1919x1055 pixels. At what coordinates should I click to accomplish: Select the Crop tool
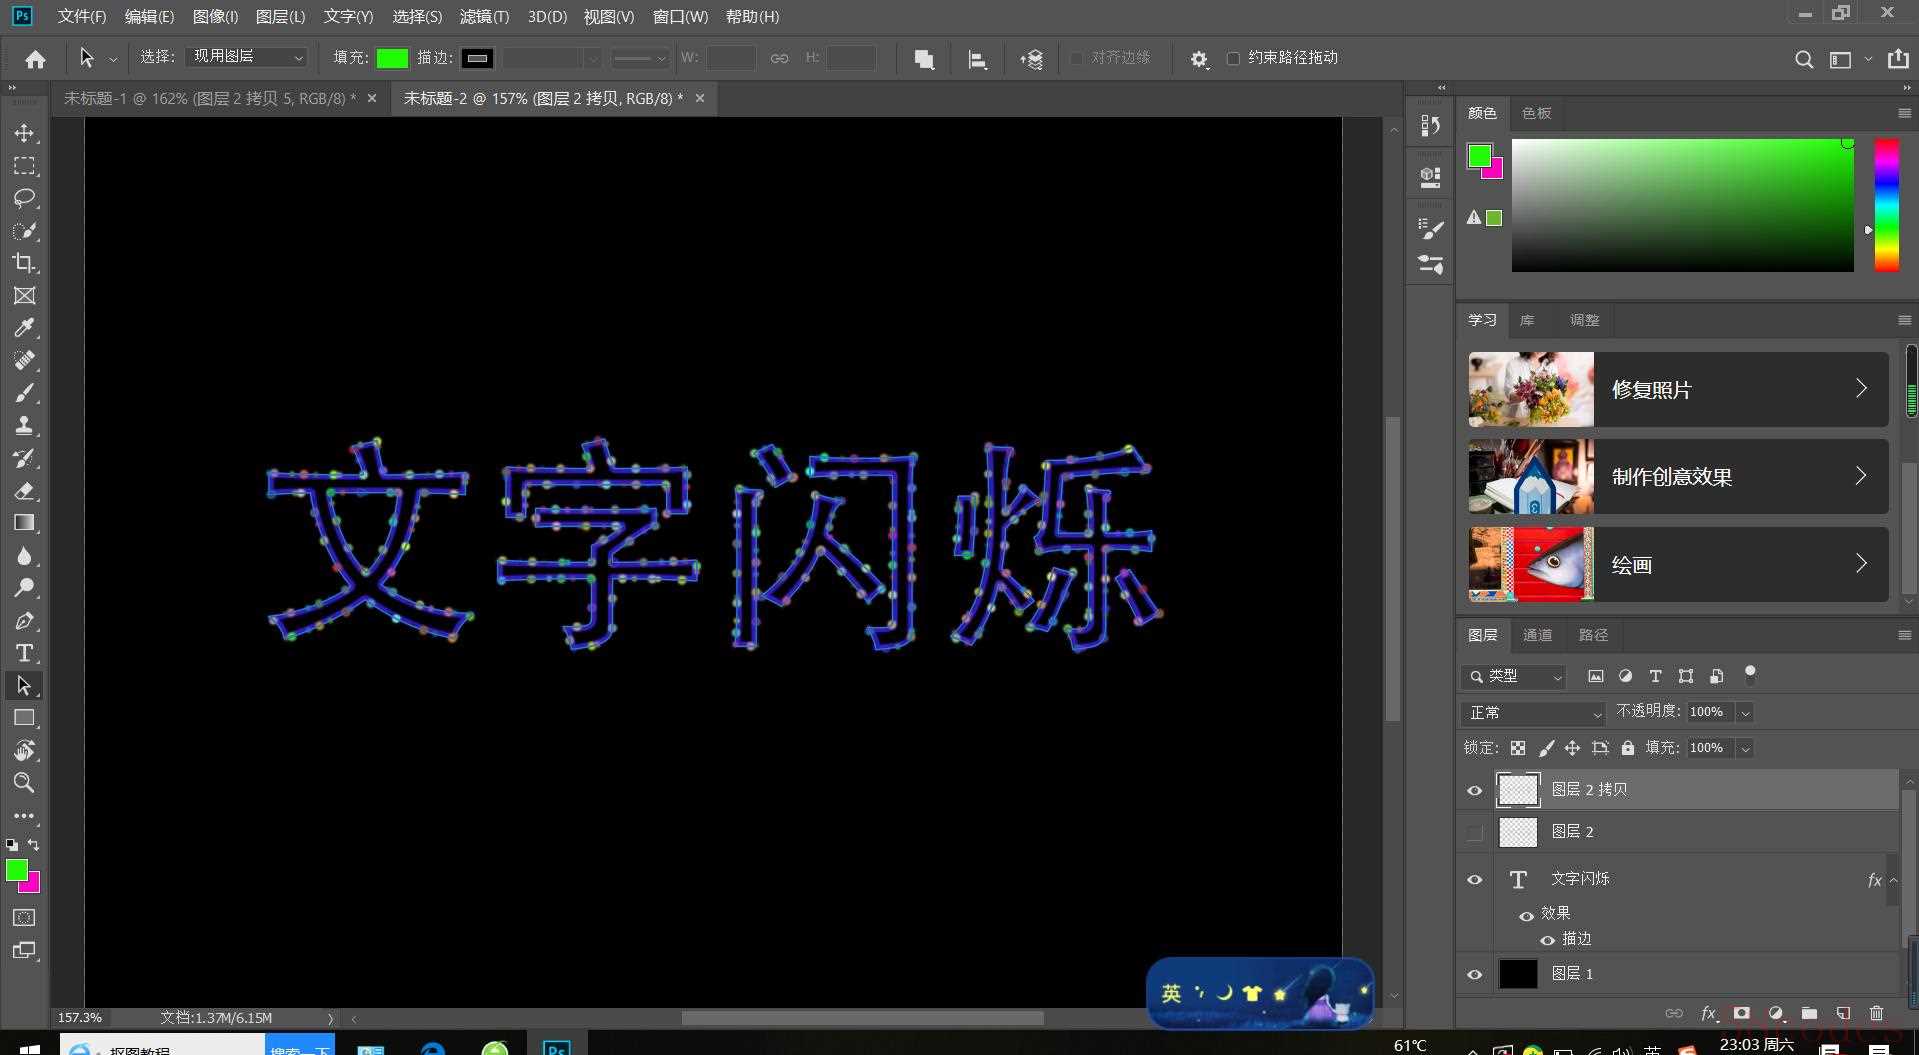pyautogui.click(x=24, y=263)
